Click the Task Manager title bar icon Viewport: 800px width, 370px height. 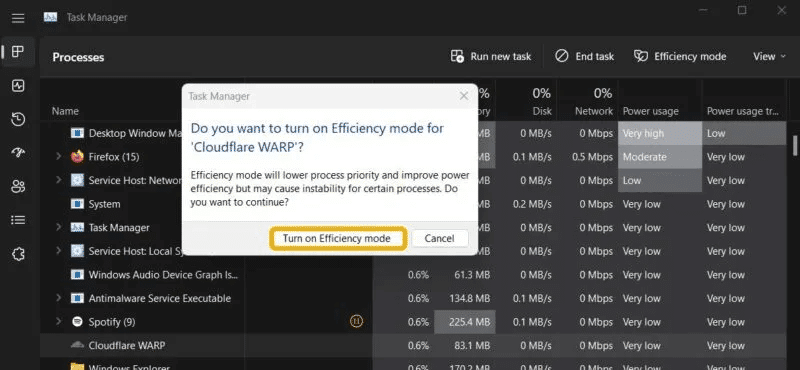[51, 17]
